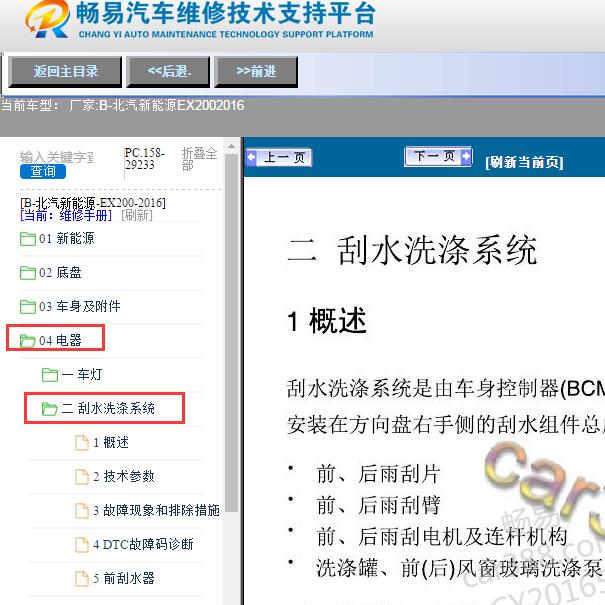Click folder icon of 03 车身及附件

[x=28, y=307]
